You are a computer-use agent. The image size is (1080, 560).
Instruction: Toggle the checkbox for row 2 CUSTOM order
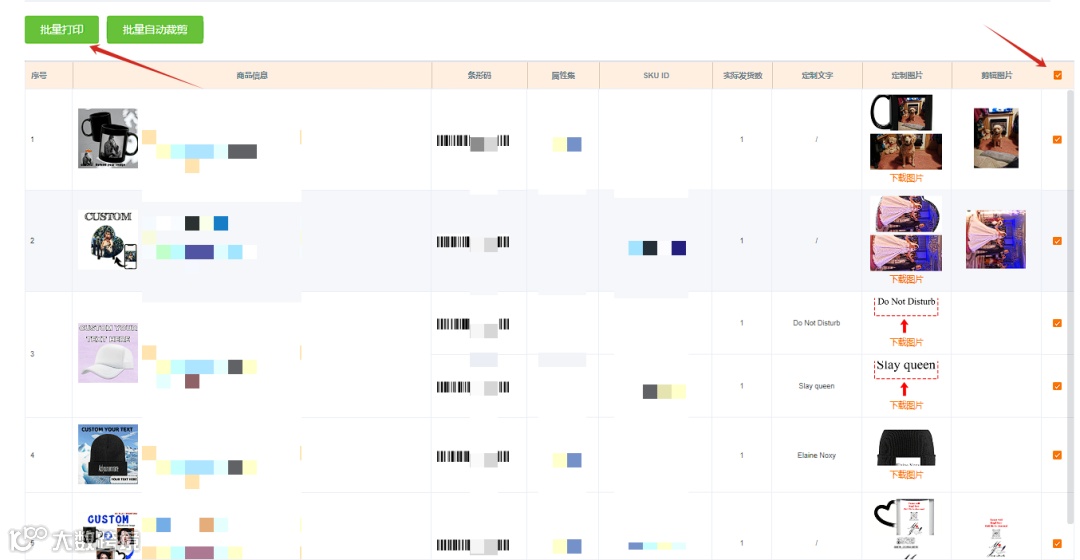click(1057, 241)
